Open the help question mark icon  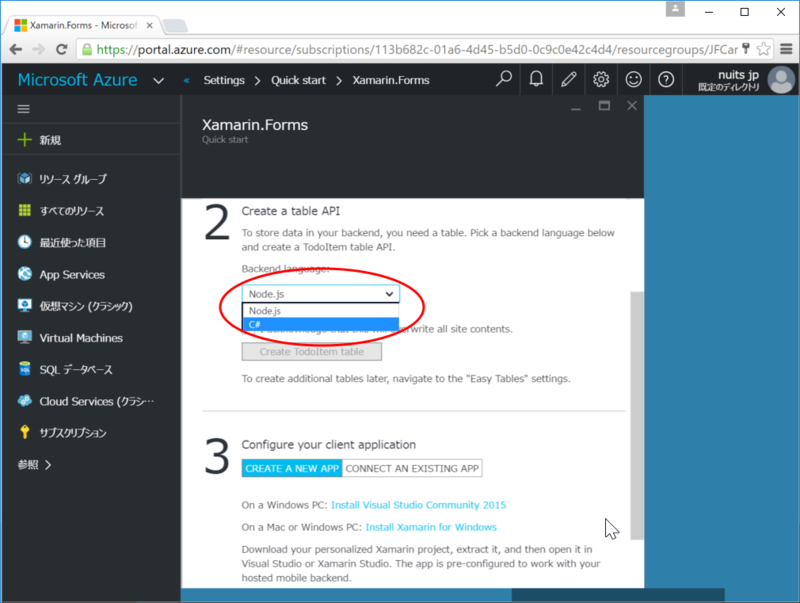click(x=666, y=79)
